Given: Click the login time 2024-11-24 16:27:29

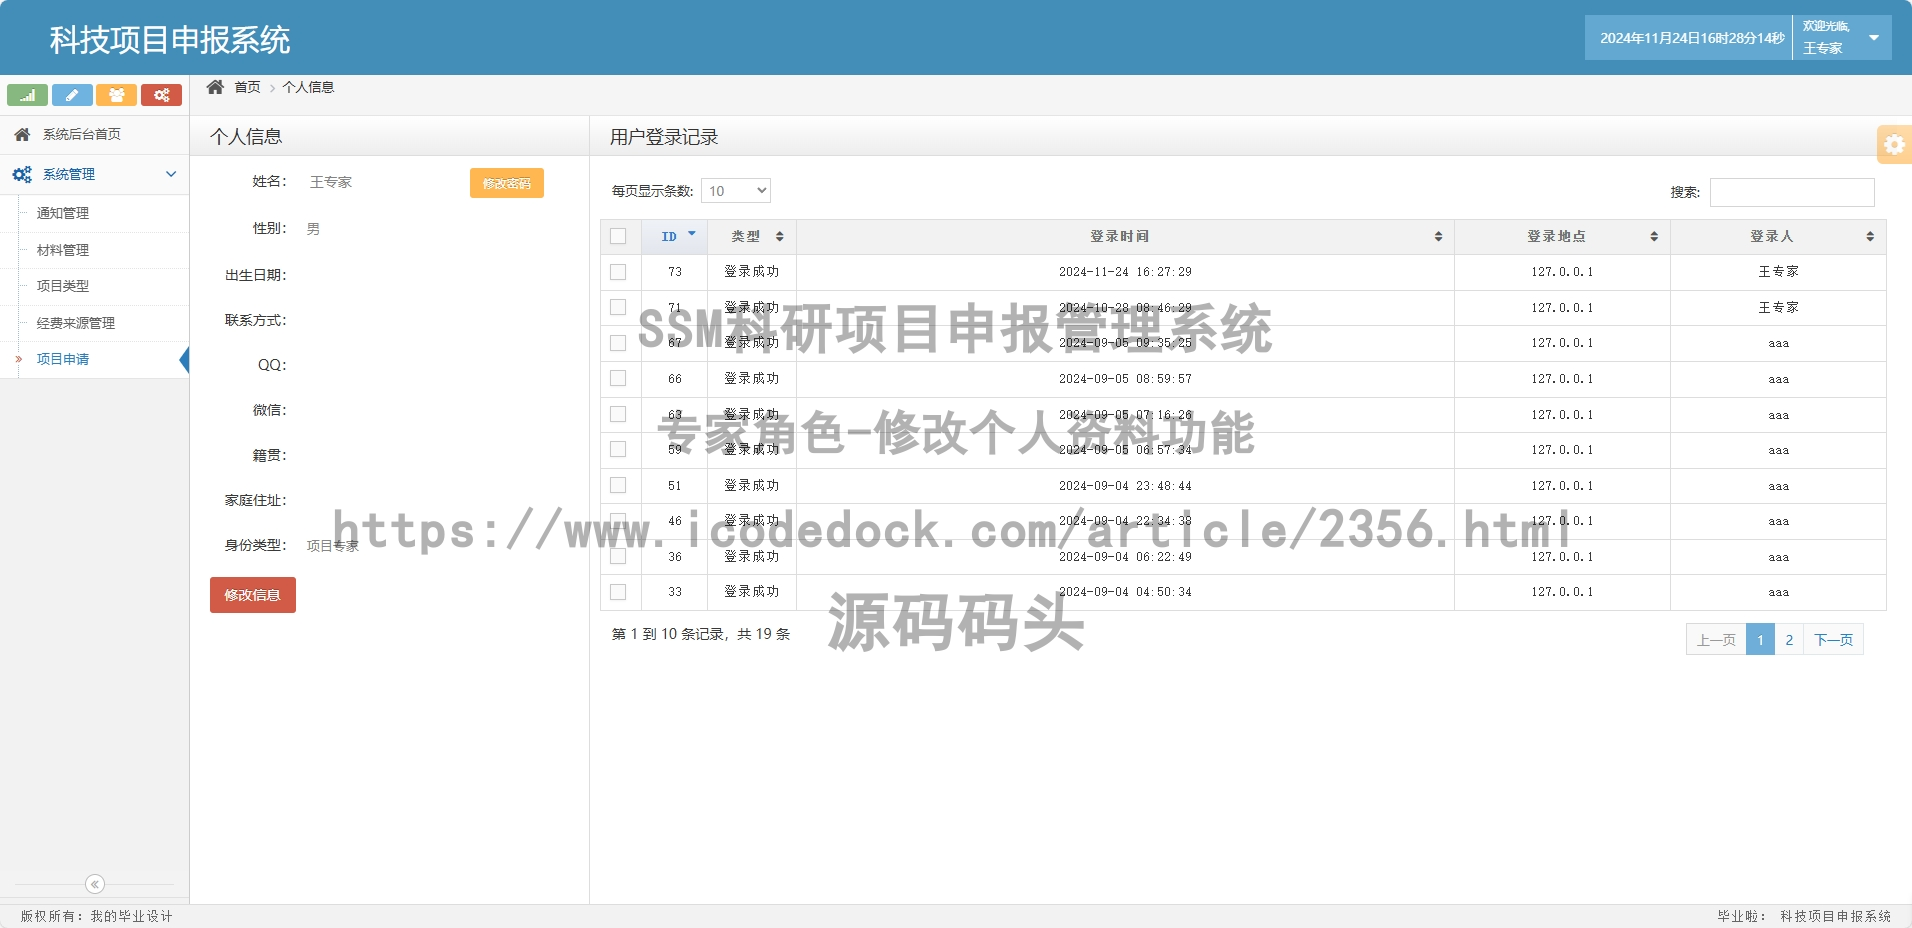Looking at the screenshot, I should (x=1125, y=272).
